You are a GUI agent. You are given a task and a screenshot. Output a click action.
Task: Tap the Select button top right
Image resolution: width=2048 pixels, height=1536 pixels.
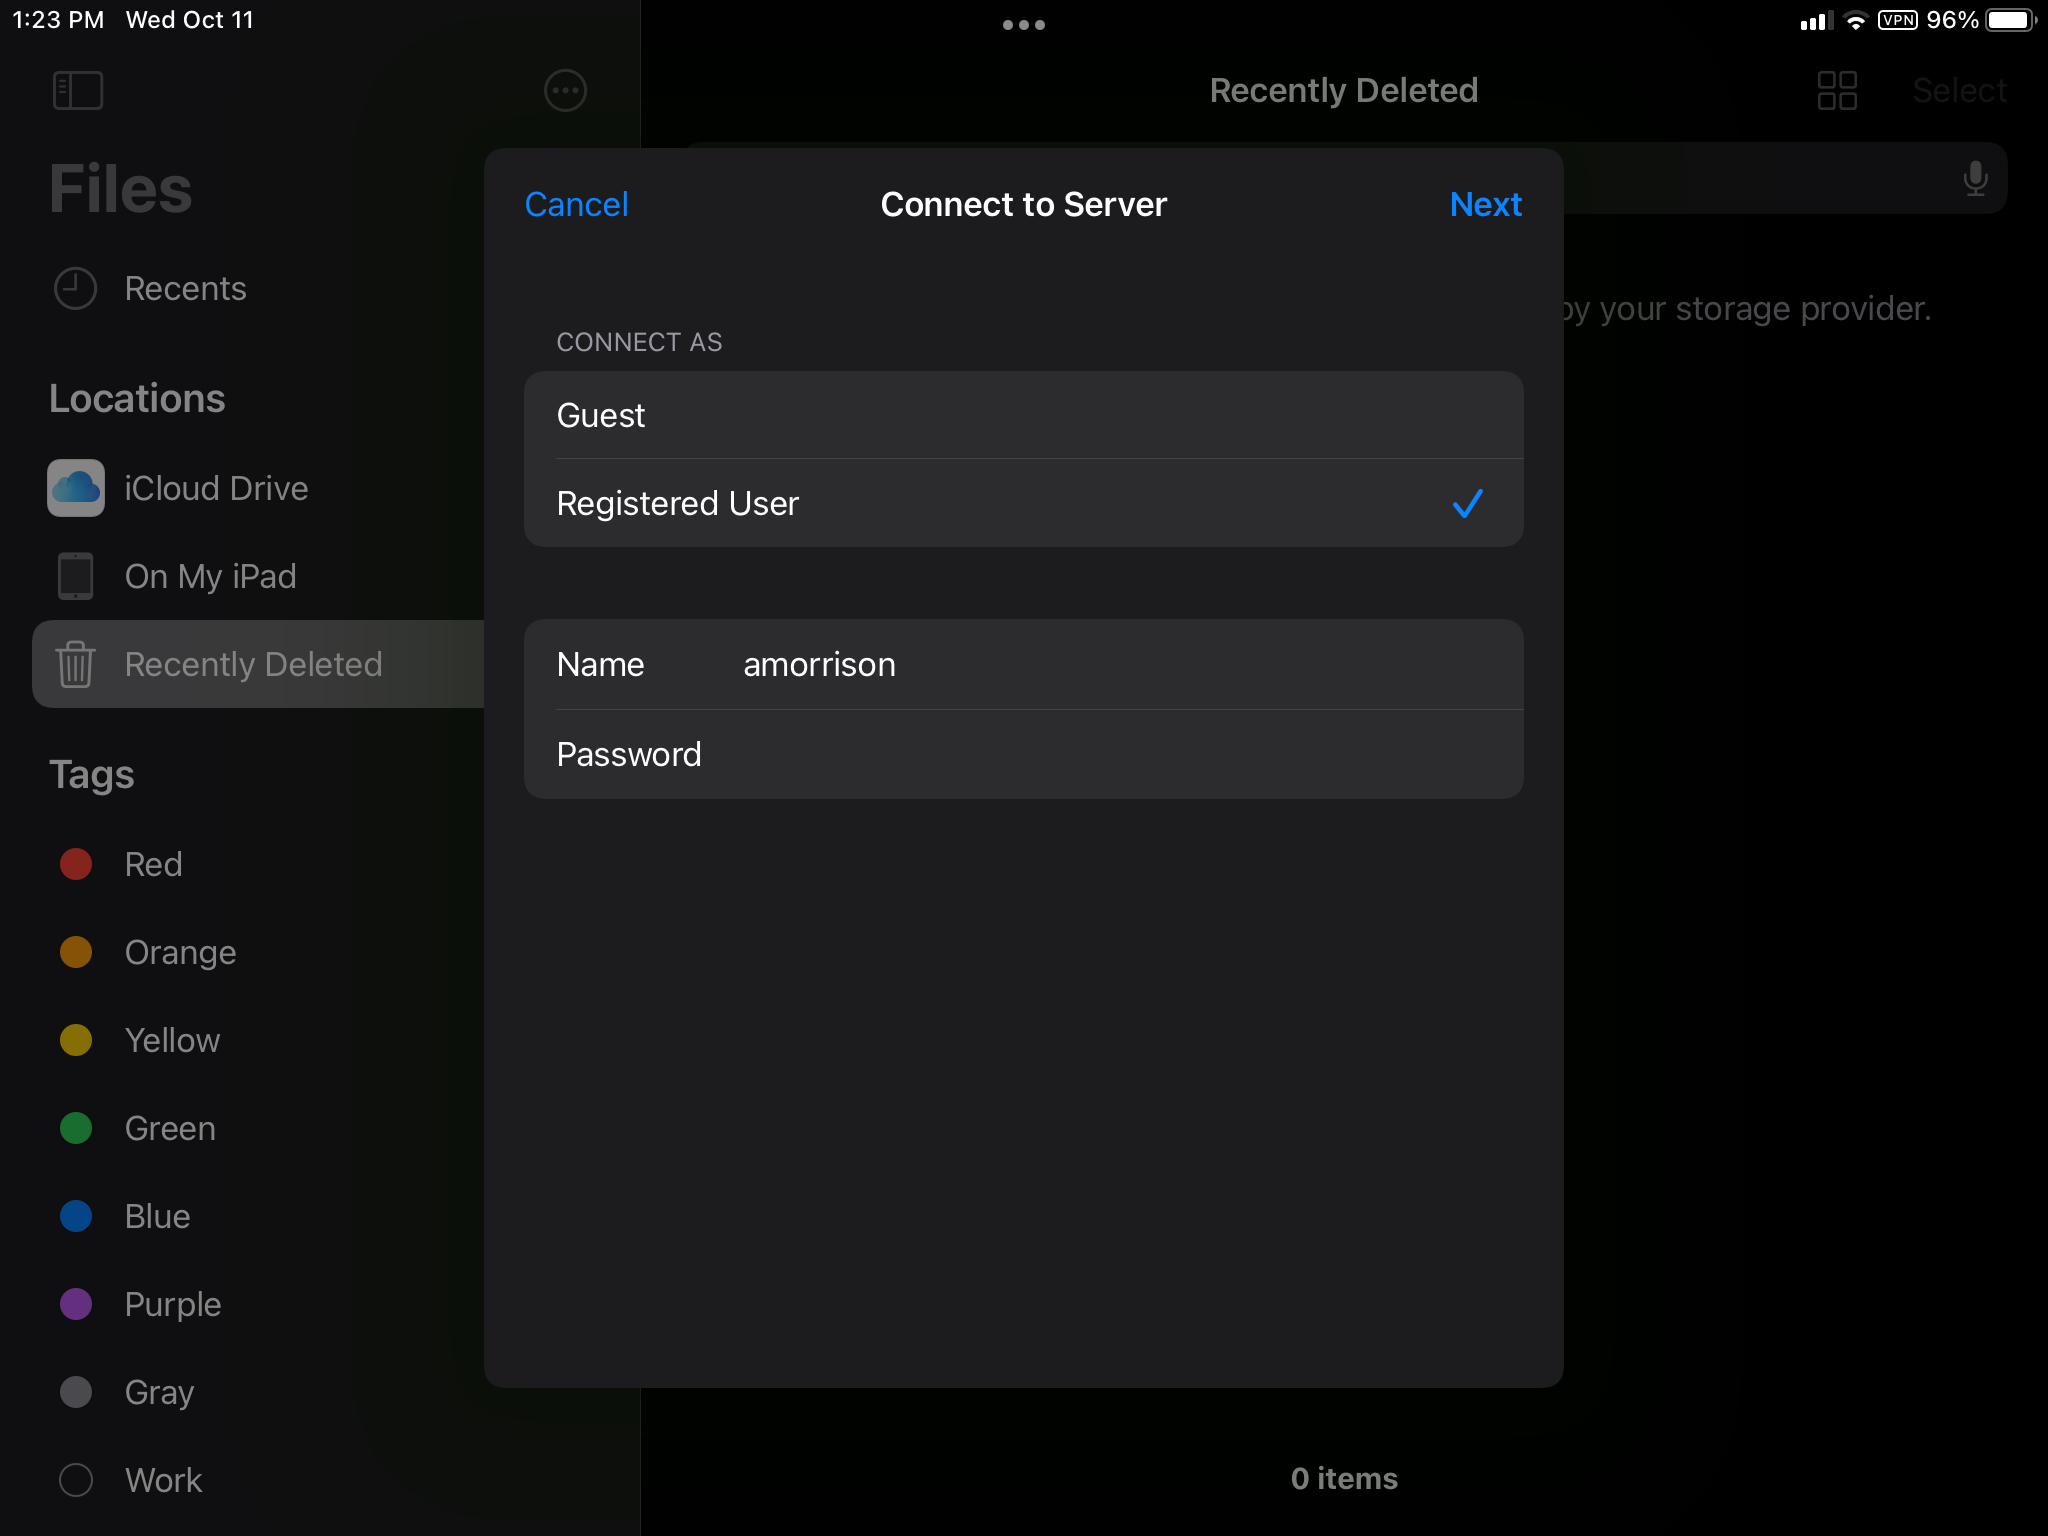pyautogui.click(x=1958, y=90)
